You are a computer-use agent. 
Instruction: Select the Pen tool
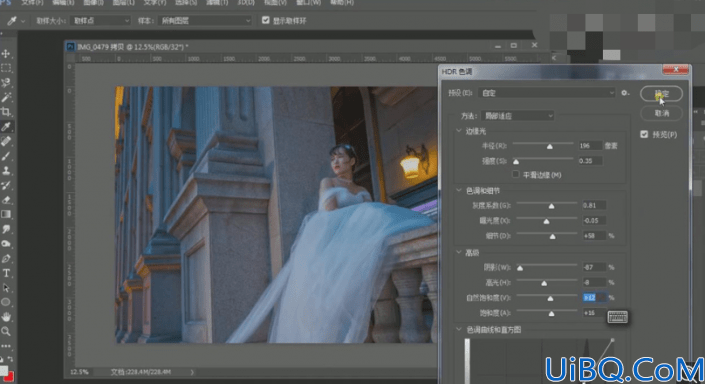pos(6,259)
